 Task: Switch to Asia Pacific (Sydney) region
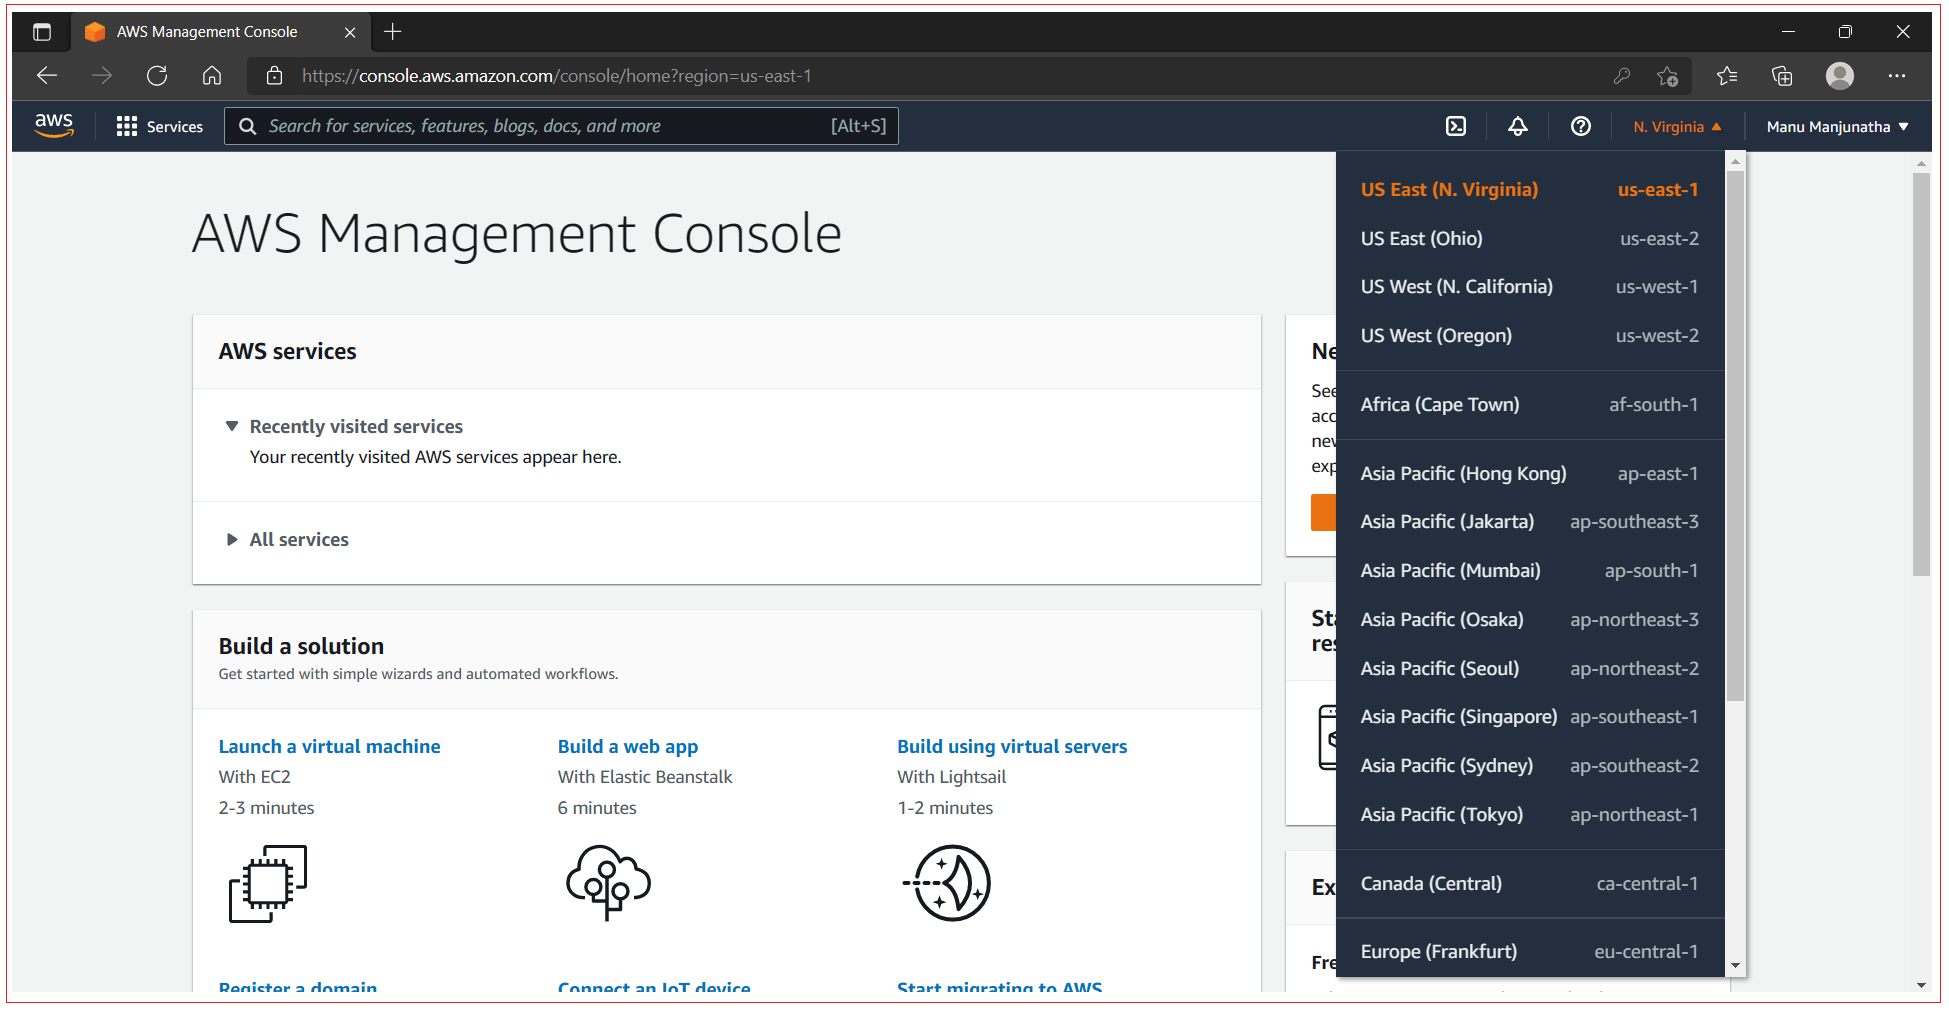pos(1530,766)
